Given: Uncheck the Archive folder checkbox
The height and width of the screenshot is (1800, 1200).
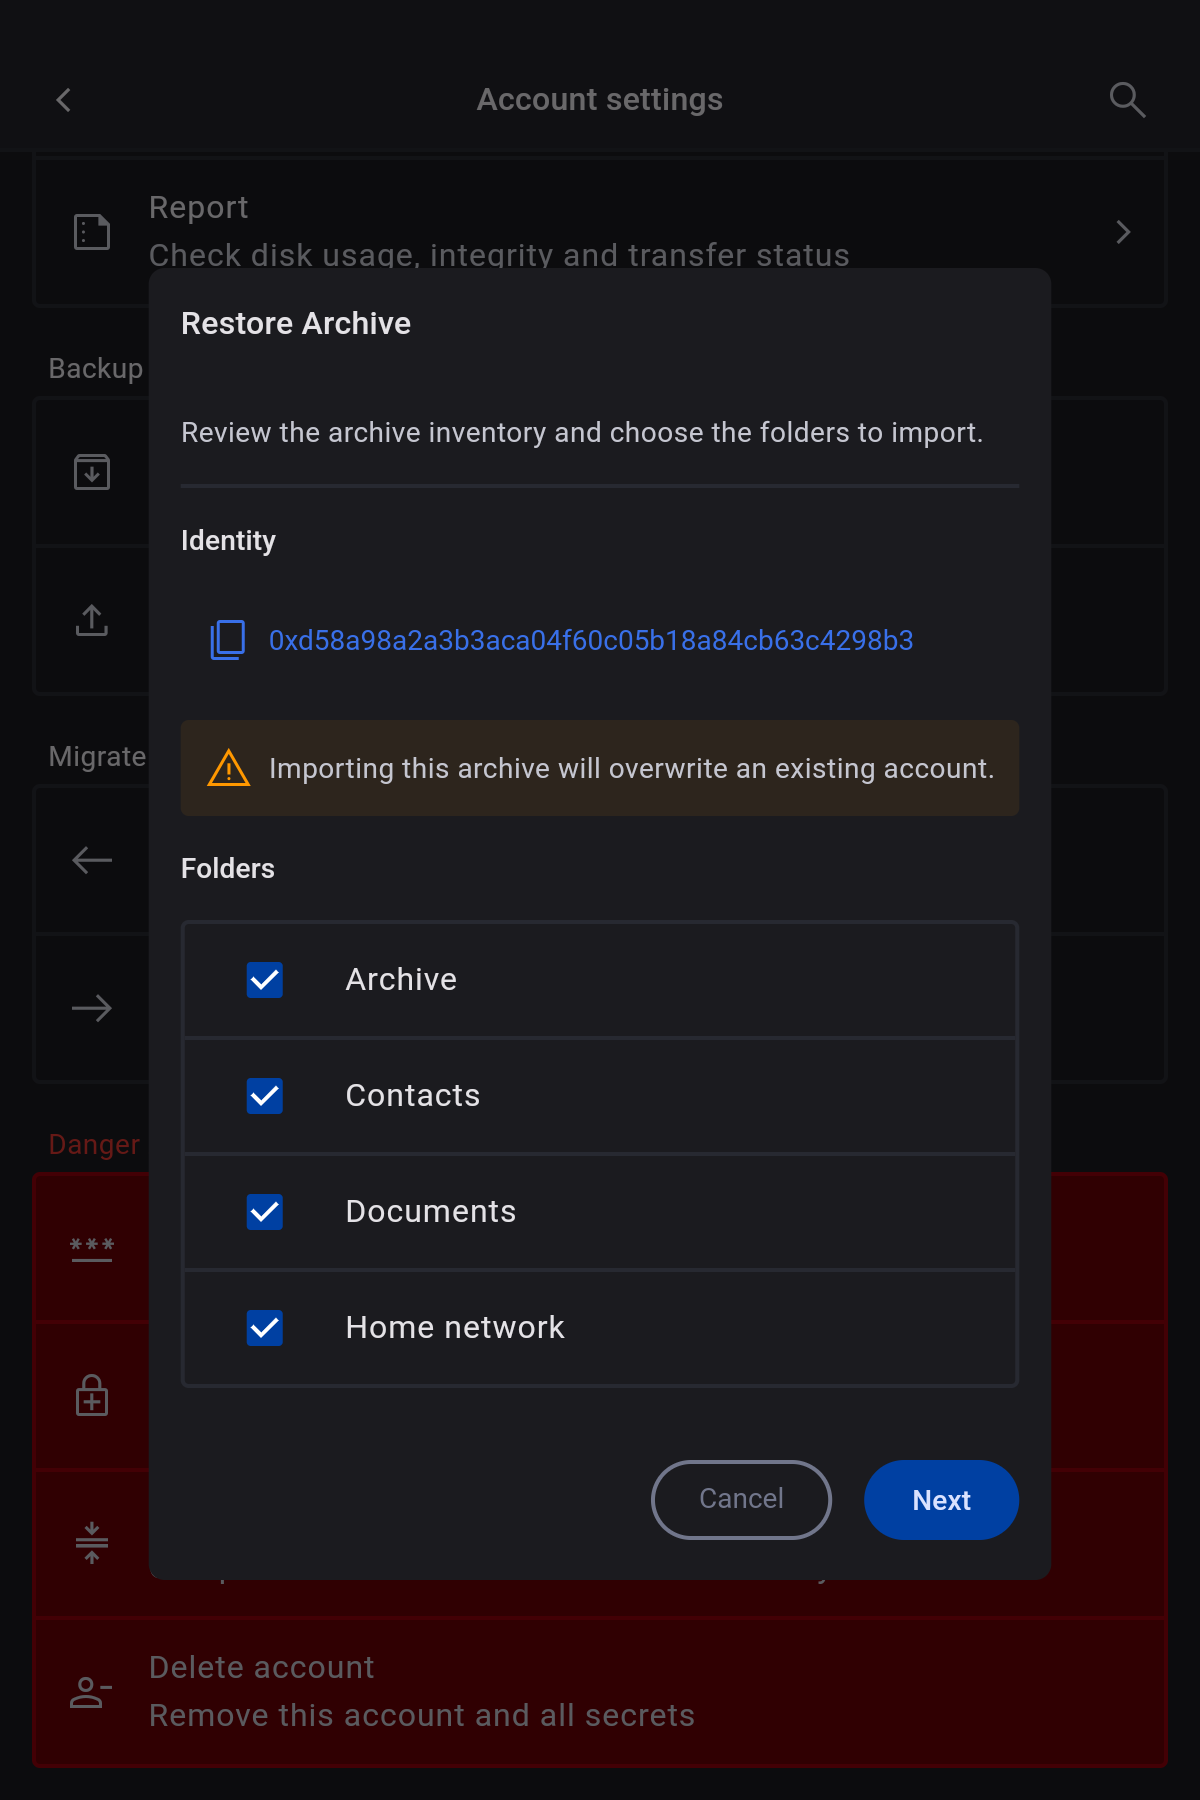Looking at the screenshot, I should (265, 980).
